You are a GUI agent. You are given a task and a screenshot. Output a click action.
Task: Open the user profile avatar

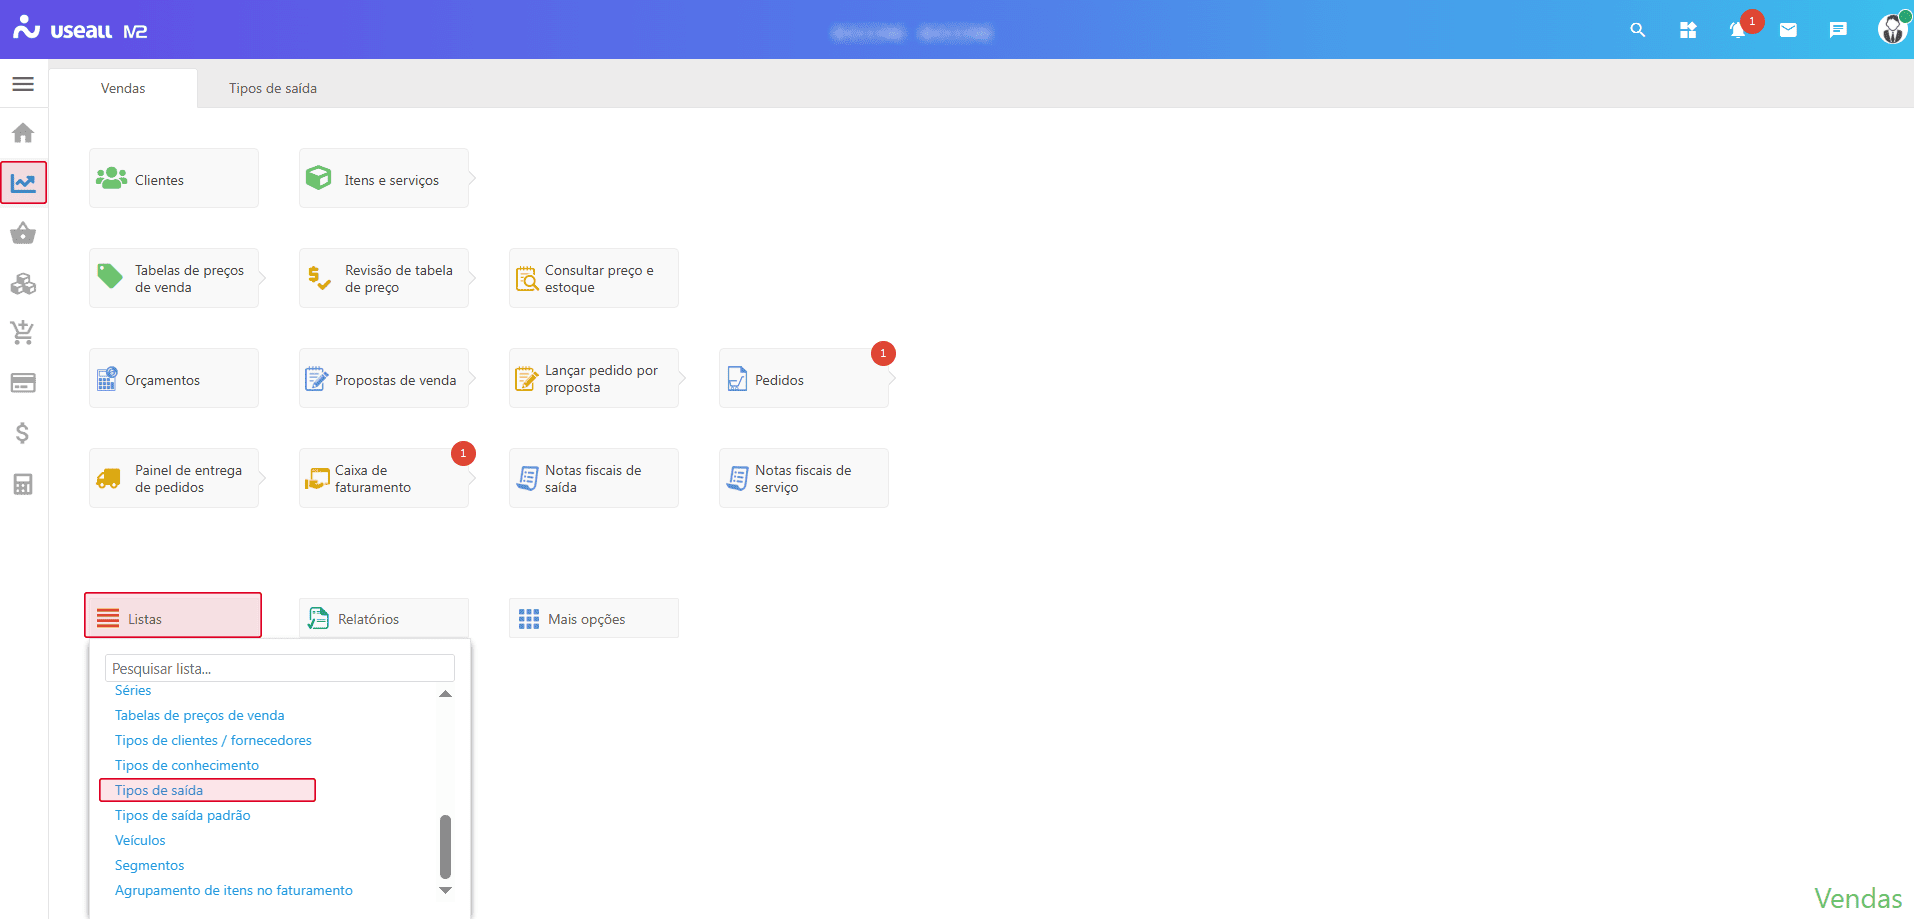(1891, 30)
